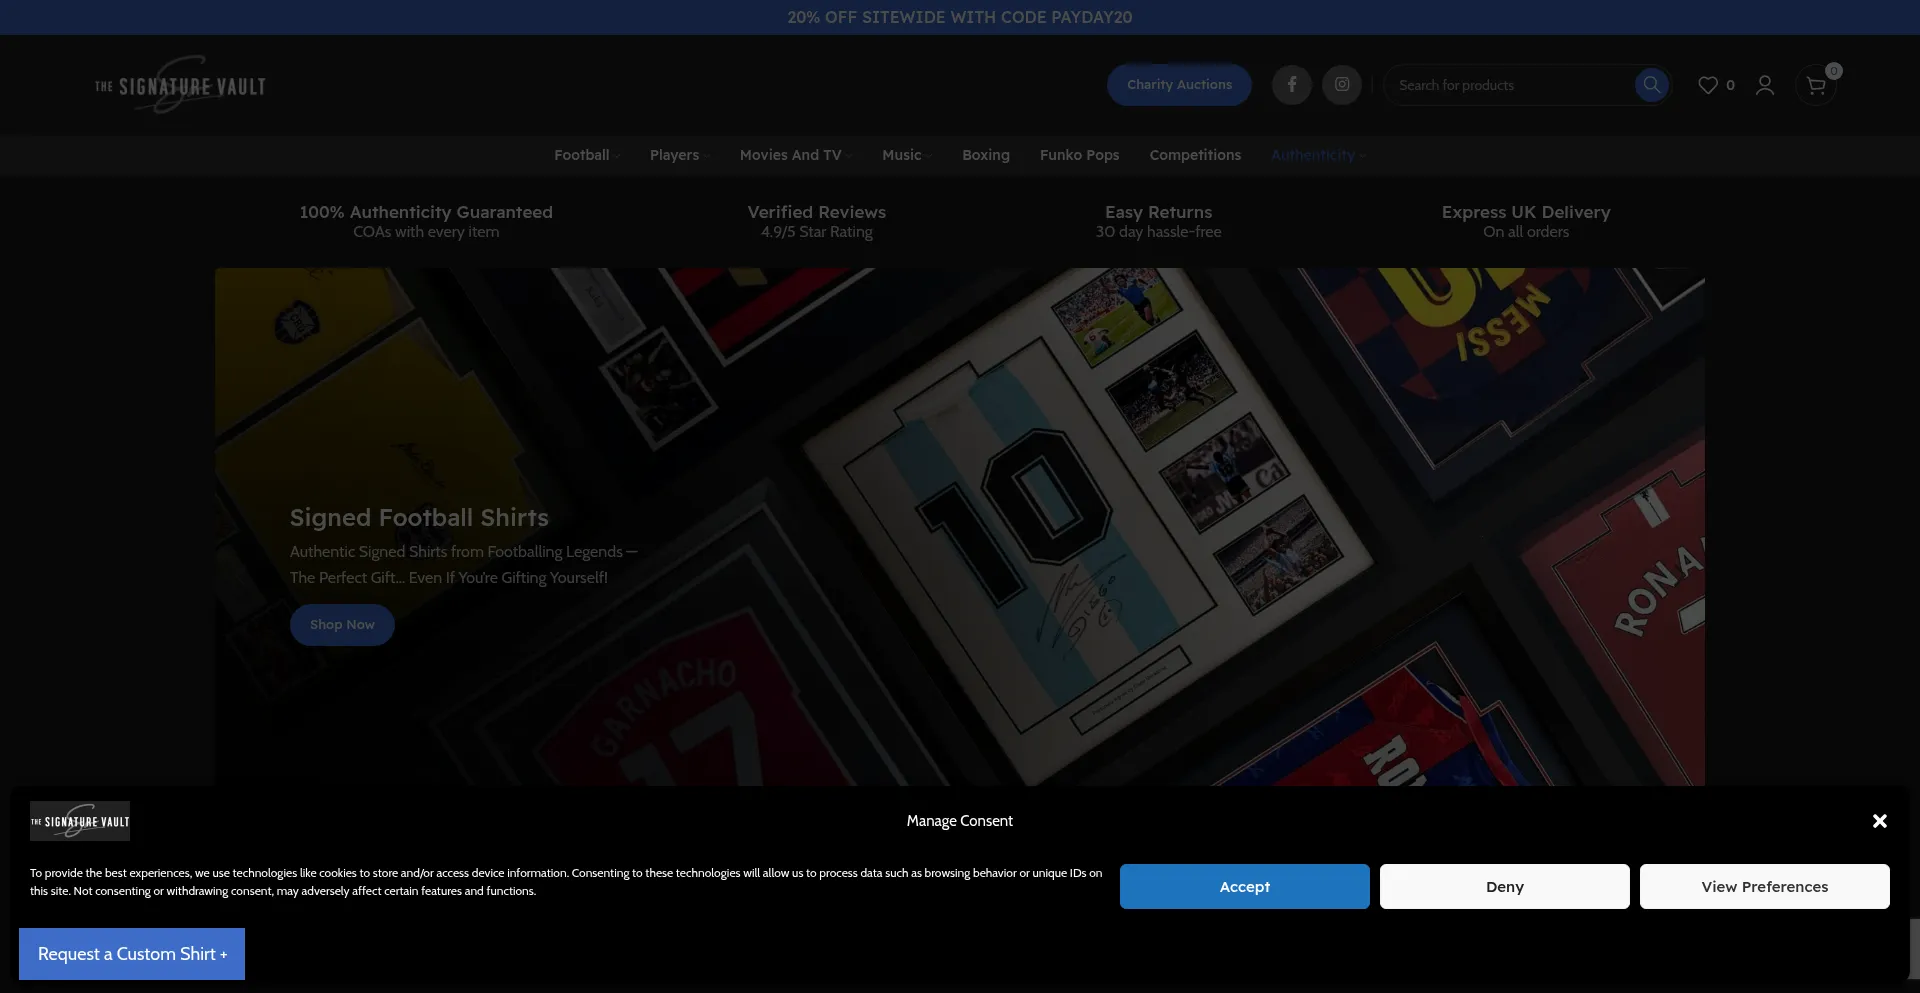The width and height of the screenshot is (1920, 993).
Task: Expand the Authenticity menu
Action: point(1318,155)
